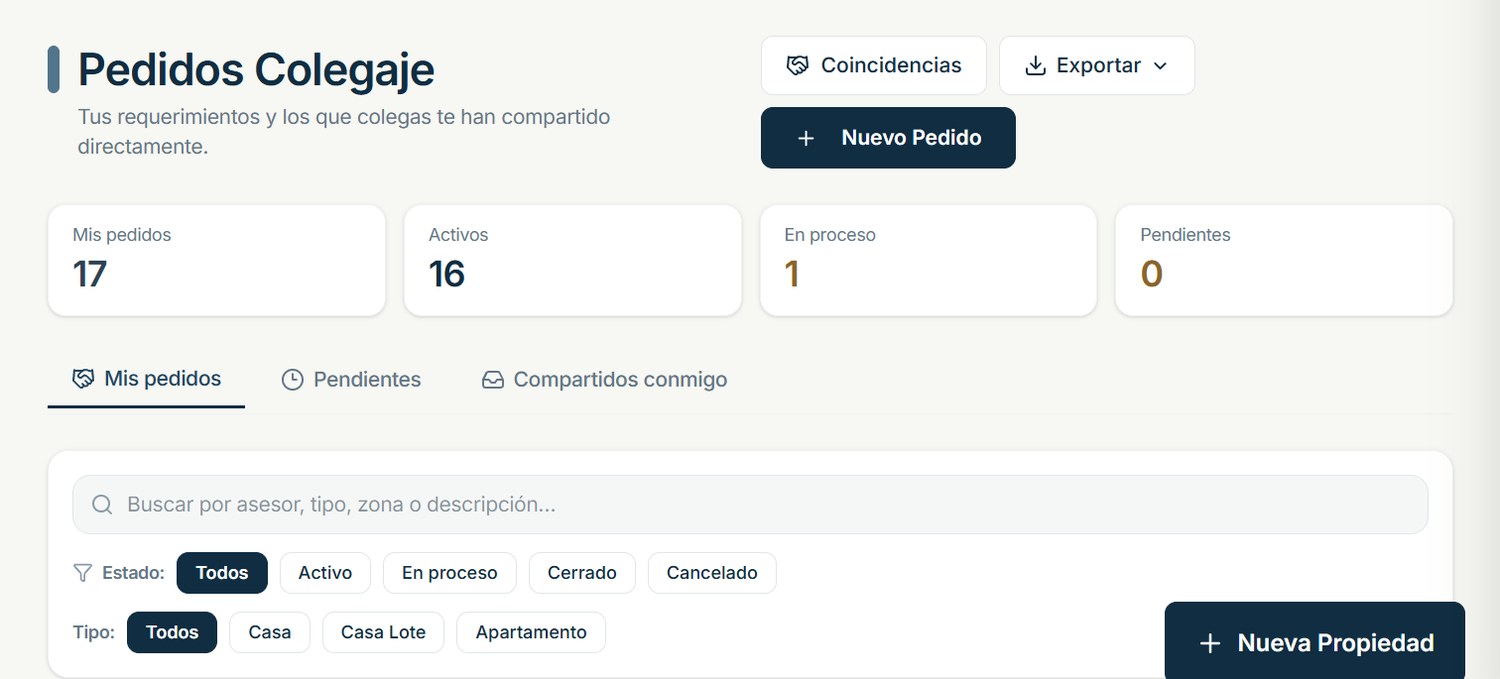Click the number 17 under Mis pedidos
Screen dimensions: 1500x679
(x=90, y=274)
